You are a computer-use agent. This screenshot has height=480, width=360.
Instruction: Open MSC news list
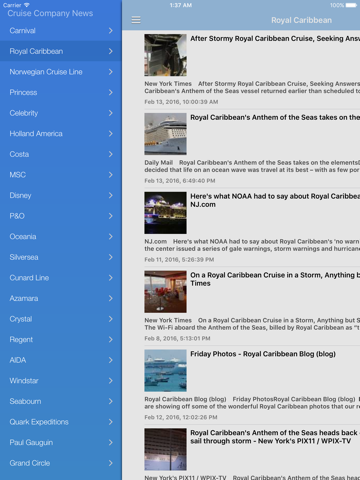[x=61, y=175]
